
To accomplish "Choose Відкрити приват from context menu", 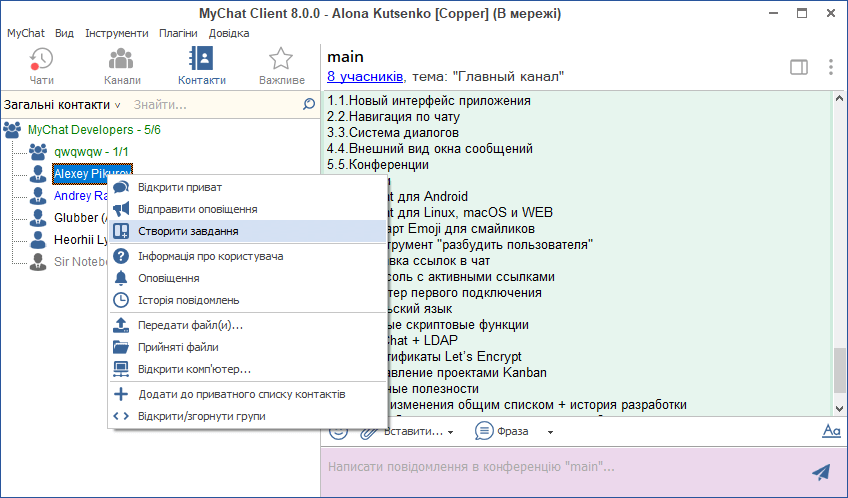I will tap(180, 187).
